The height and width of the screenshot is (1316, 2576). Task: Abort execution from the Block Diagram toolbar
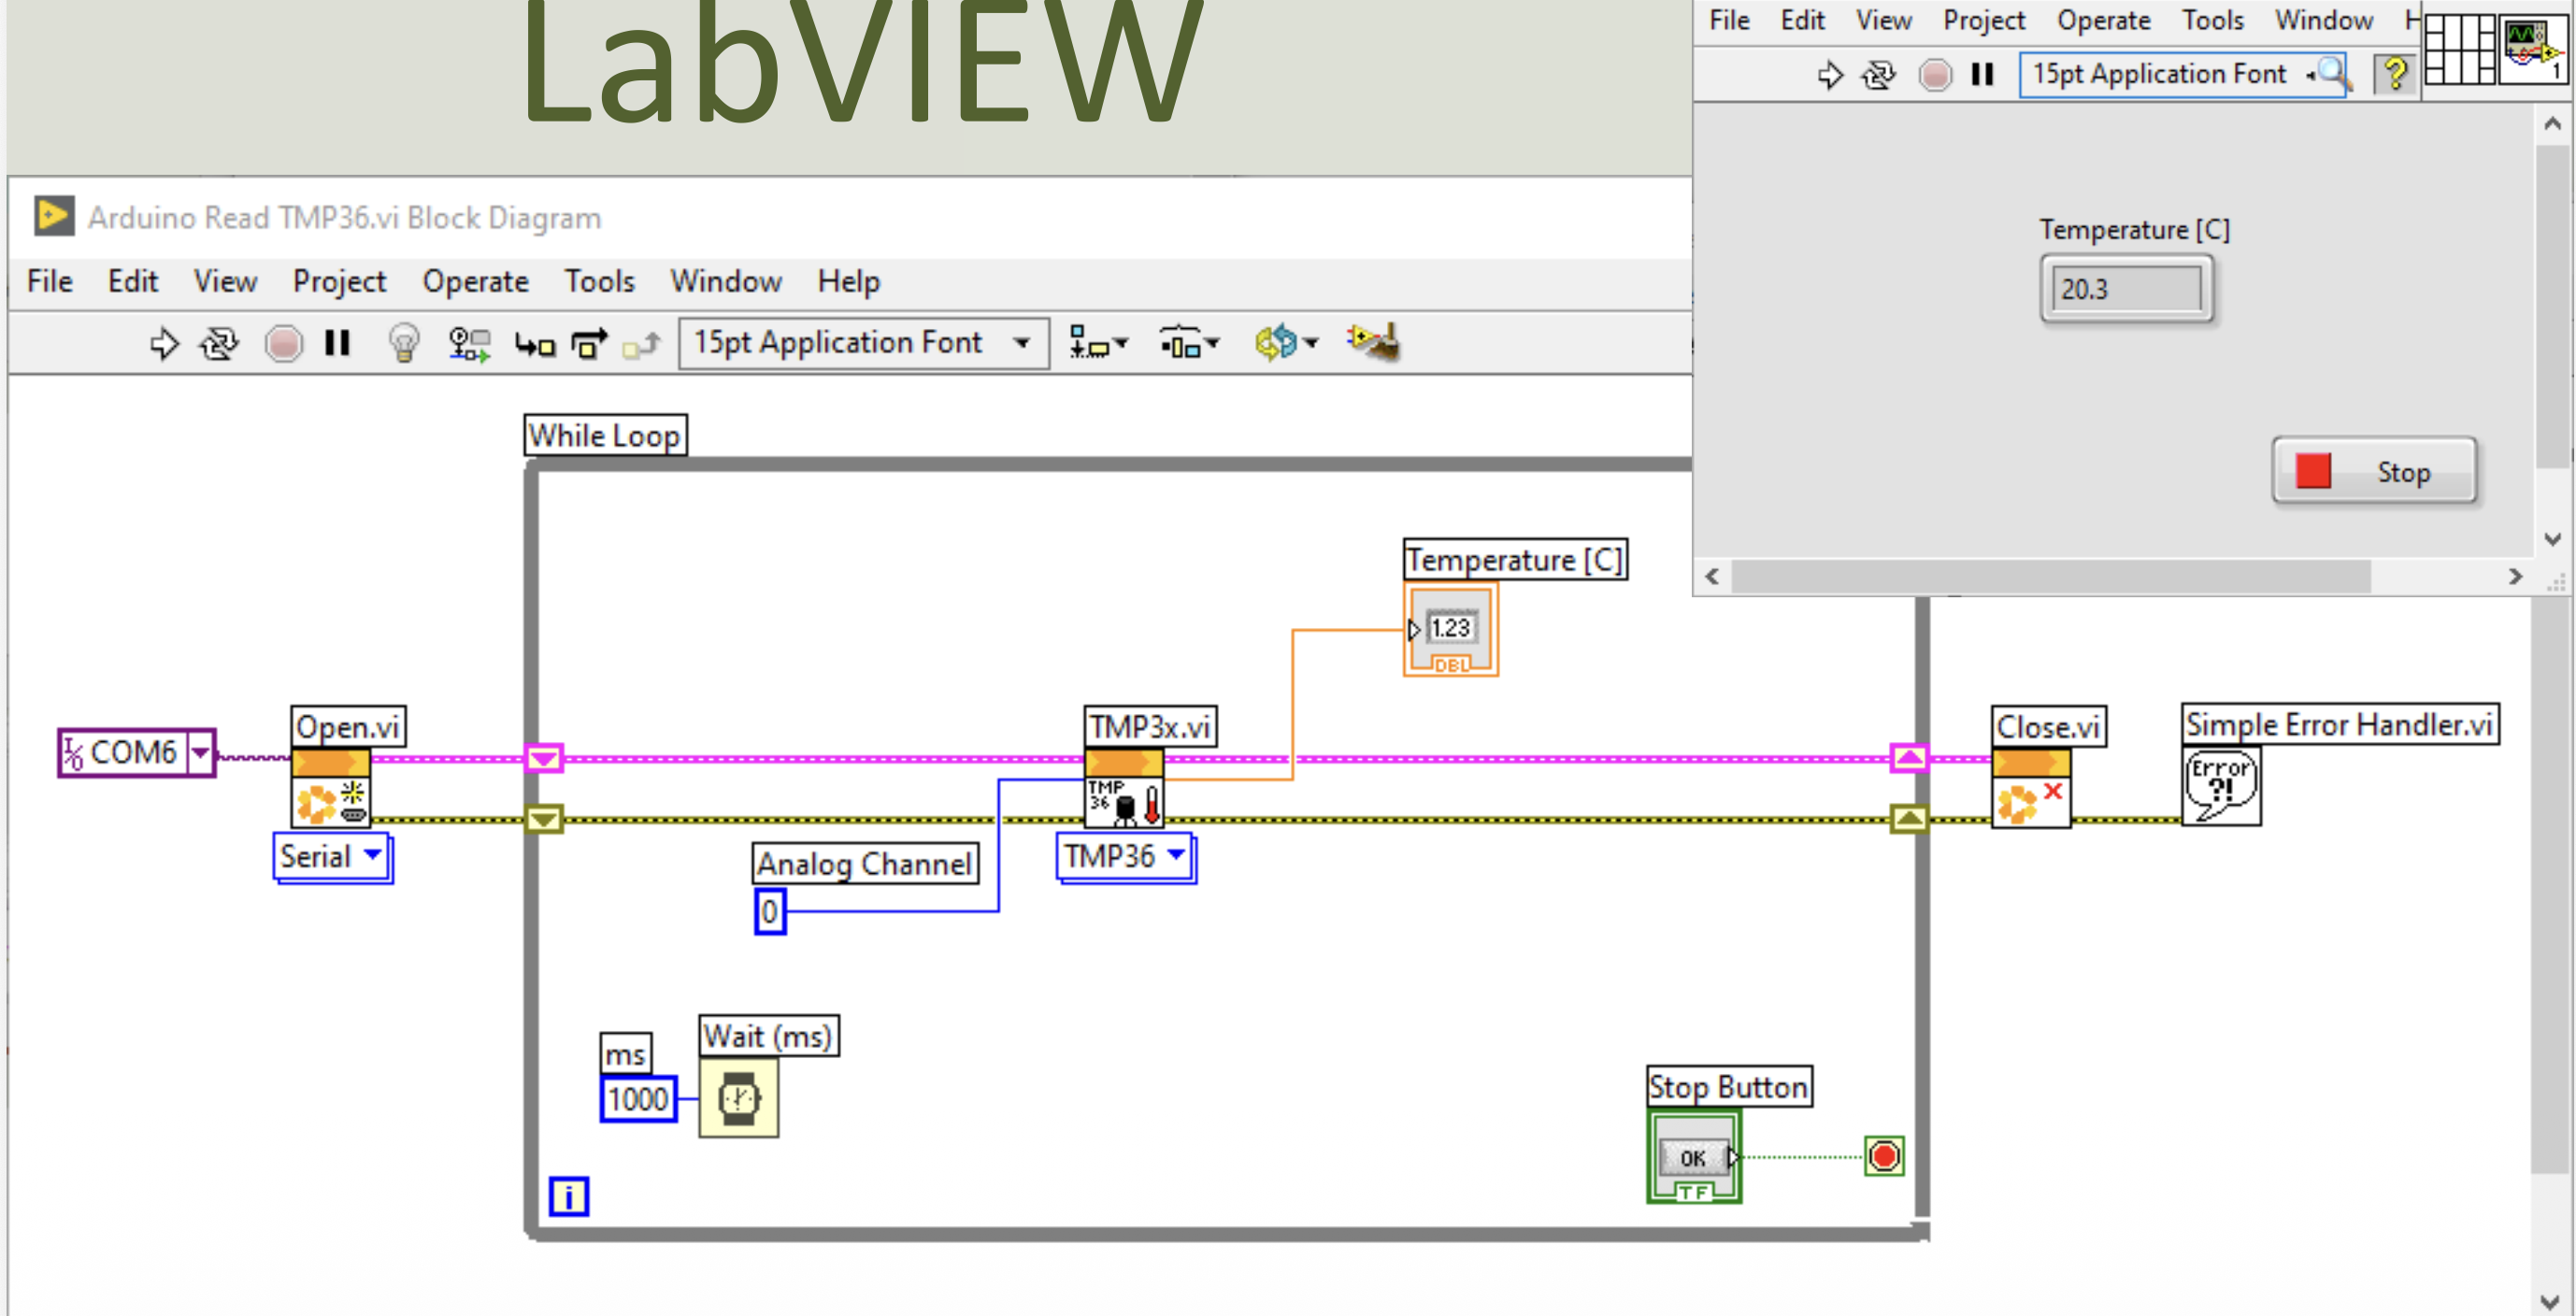point(283,344)
